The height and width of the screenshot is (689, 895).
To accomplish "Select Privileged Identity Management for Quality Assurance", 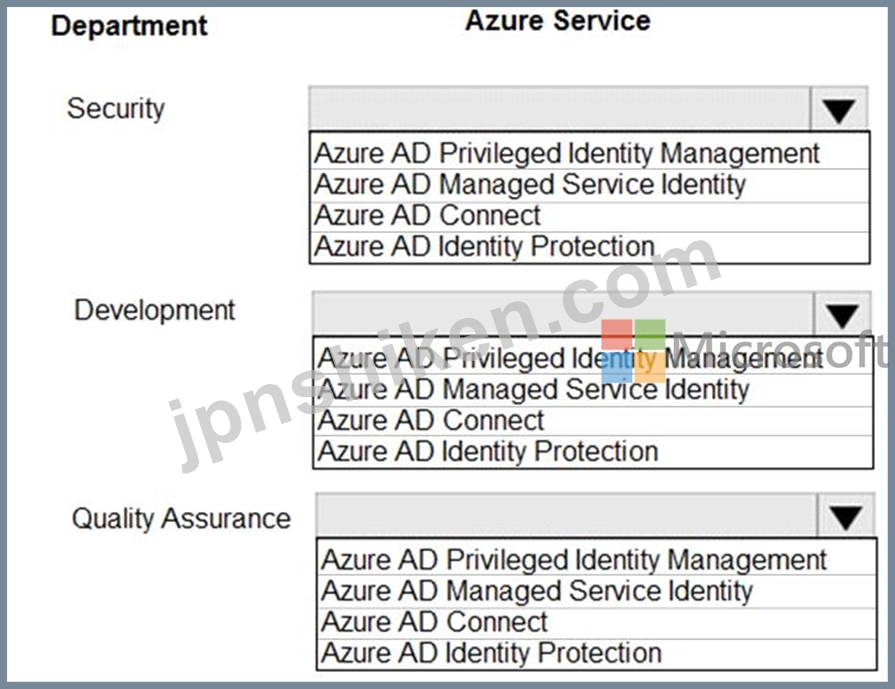I will (596, 559).
